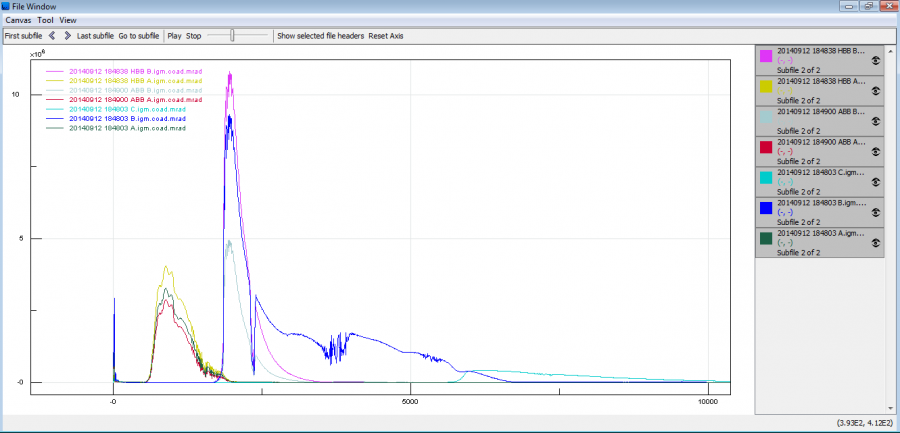Open the View menu
Viewport: 900px width, 433px height.
68,20
